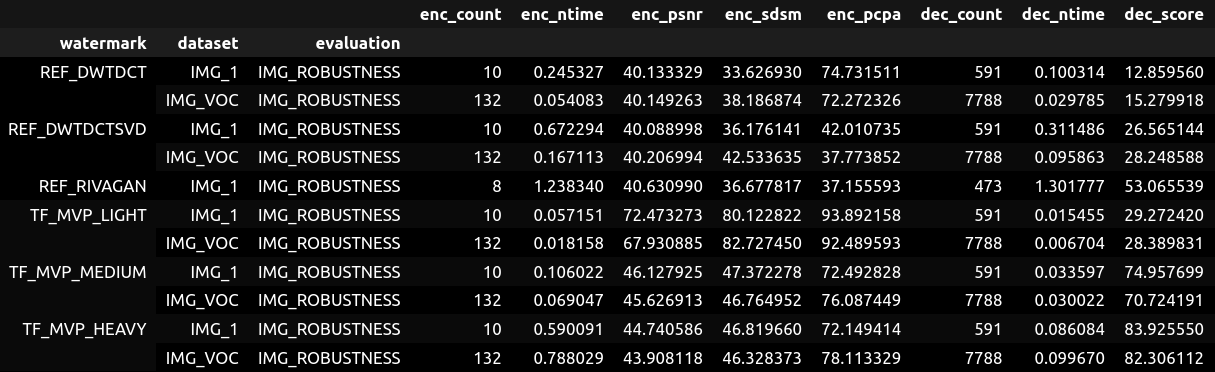
Task: Click the evaluation index header
Action: tap(357, 43)
